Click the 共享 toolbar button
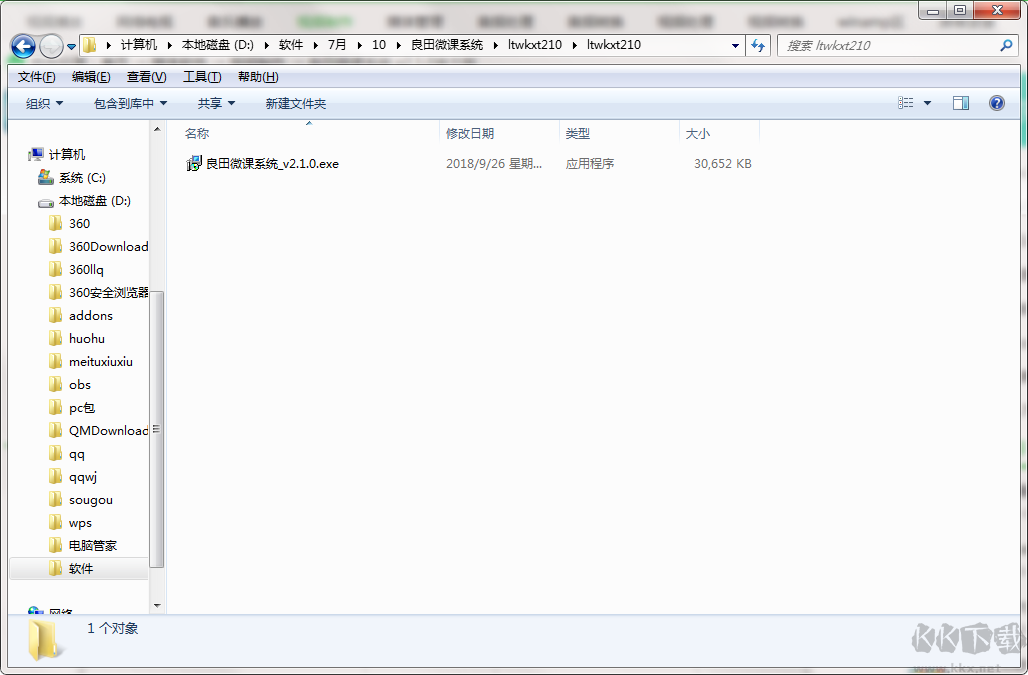 click(x=213, y=103)
